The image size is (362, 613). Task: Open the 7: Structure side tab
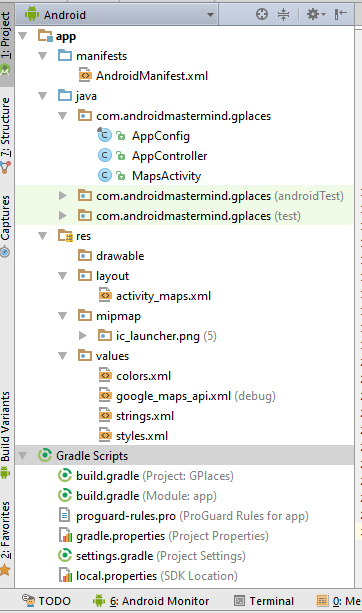tap(6, 135)
